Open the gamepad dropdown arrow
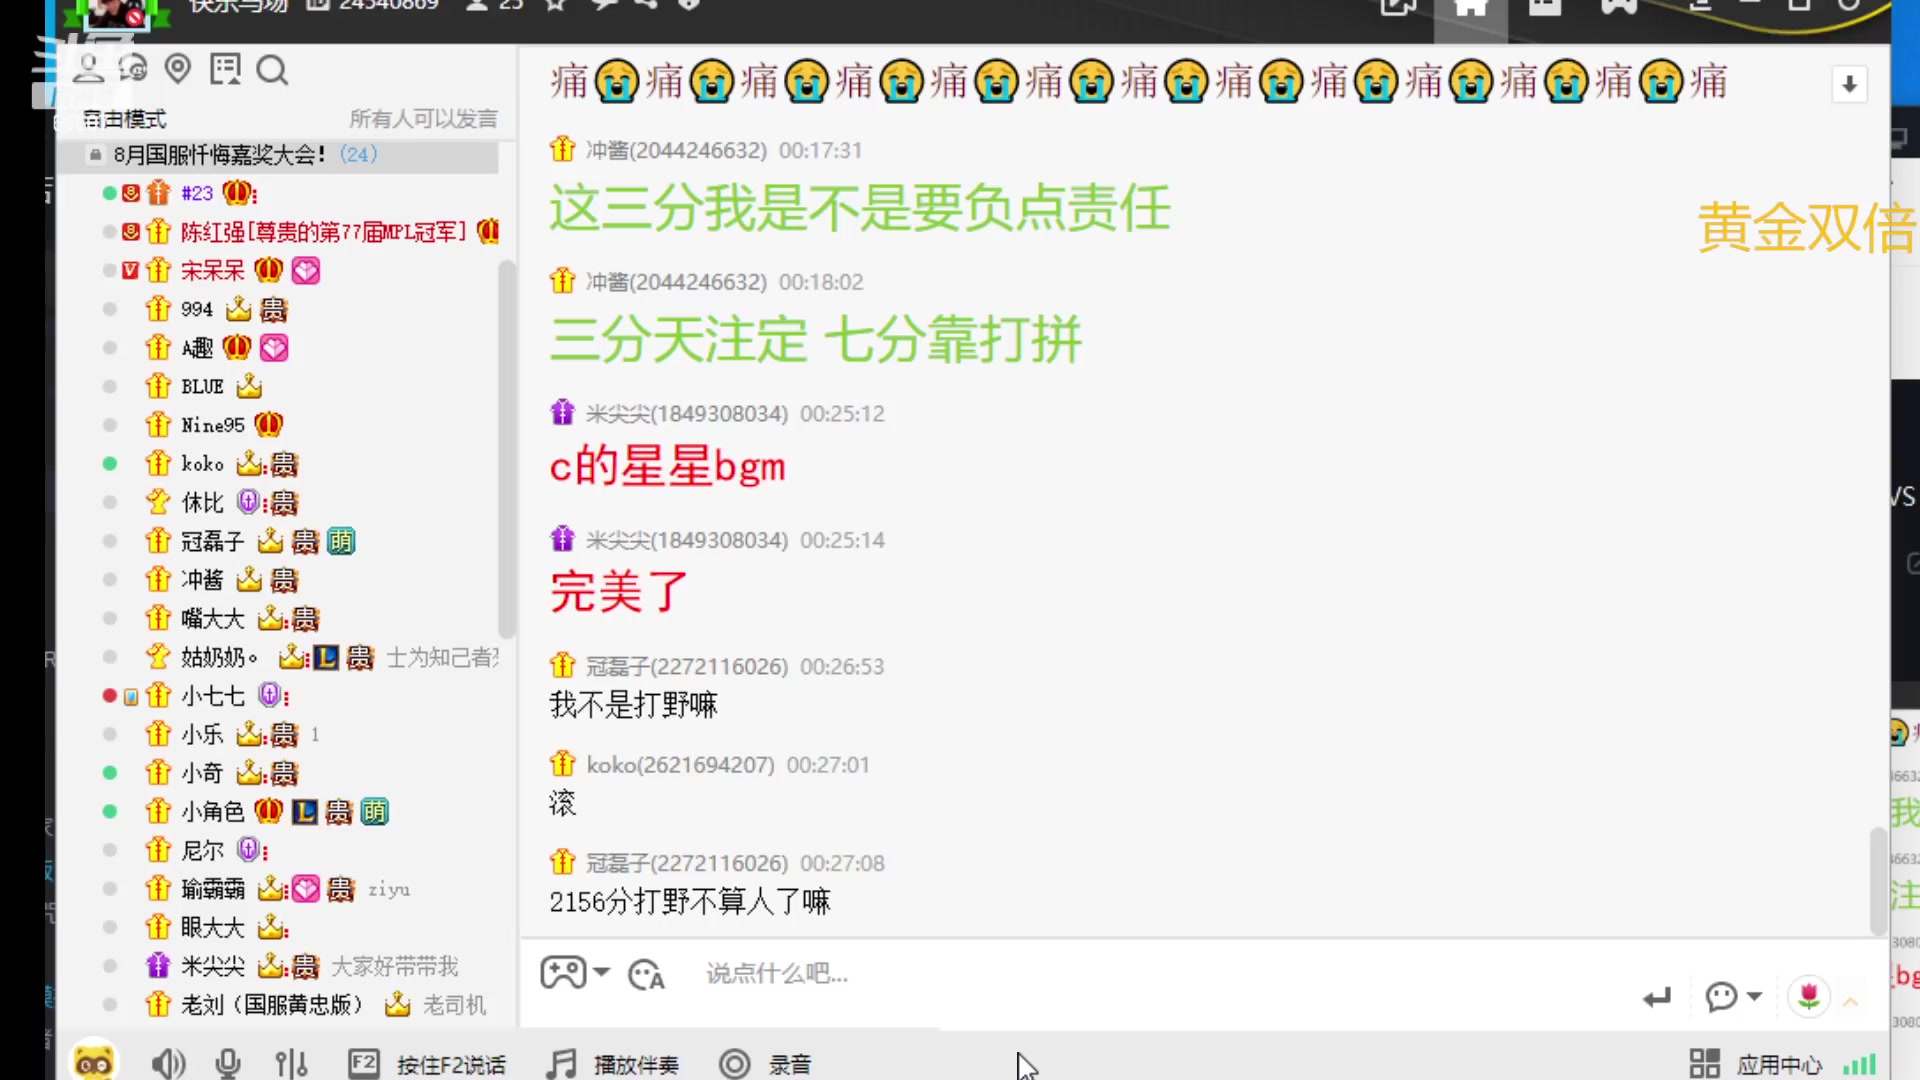Image resolution: width=1920 pixels, height=1080 pixels. click(x=601, y=972)
